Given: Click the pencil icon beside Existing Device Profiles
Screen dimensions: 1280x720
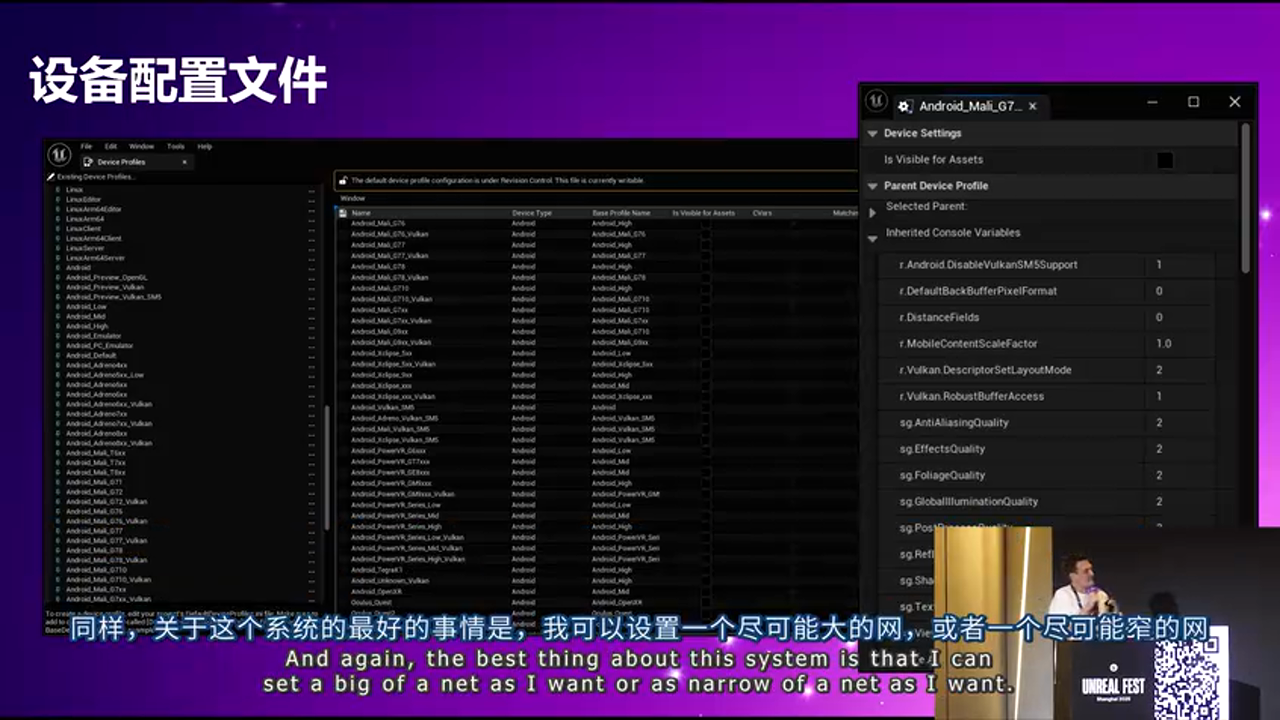Looking at the screenshot, I should click(x=51, y=177).
